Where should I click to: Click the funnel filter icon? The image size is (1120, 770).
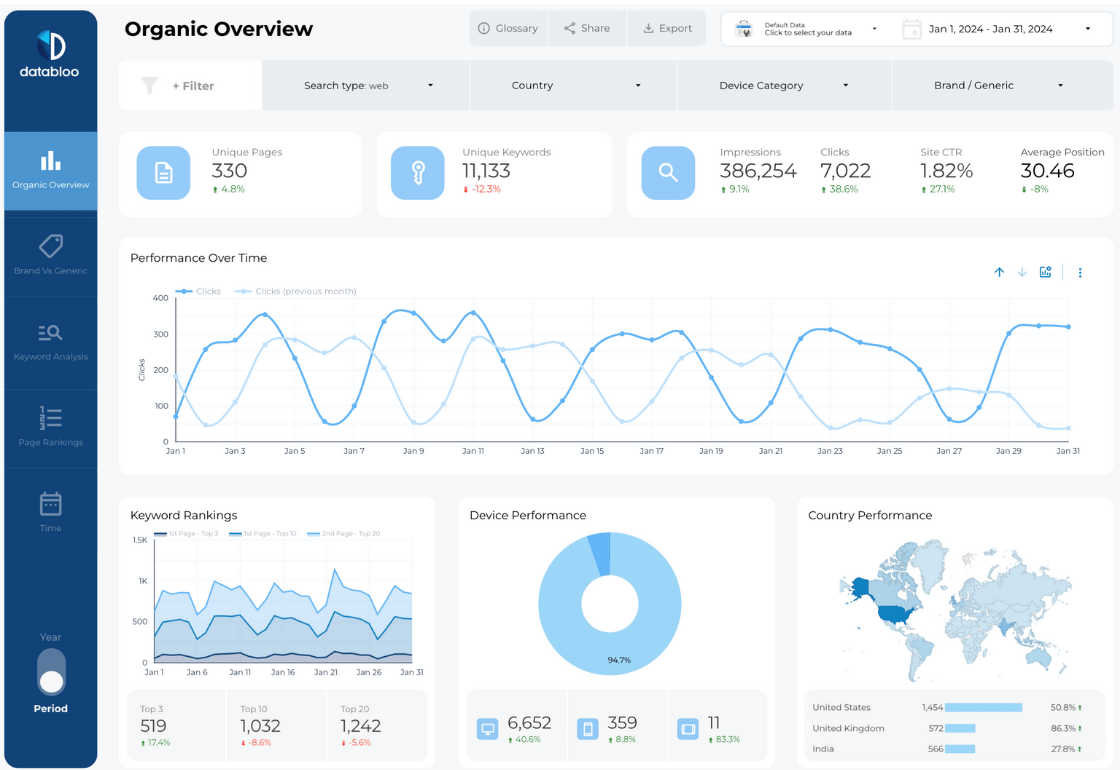click(149, 86)
